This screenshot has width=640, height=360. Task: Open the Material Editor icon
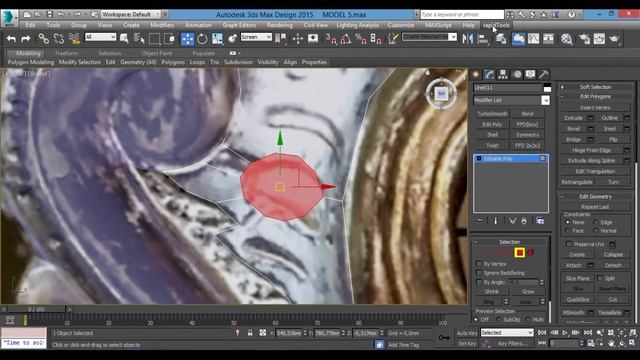(567, 39)
